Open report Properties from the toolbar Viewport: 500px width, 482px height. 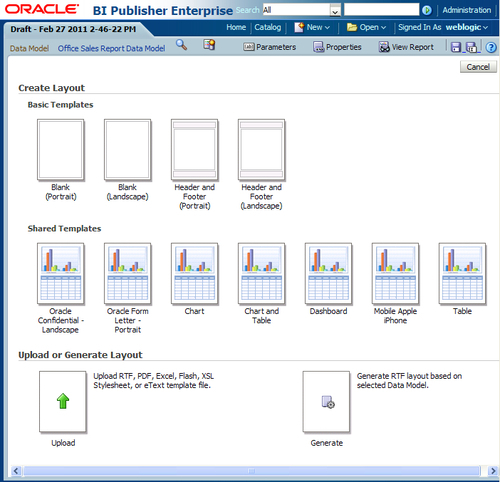pos(337,47)
